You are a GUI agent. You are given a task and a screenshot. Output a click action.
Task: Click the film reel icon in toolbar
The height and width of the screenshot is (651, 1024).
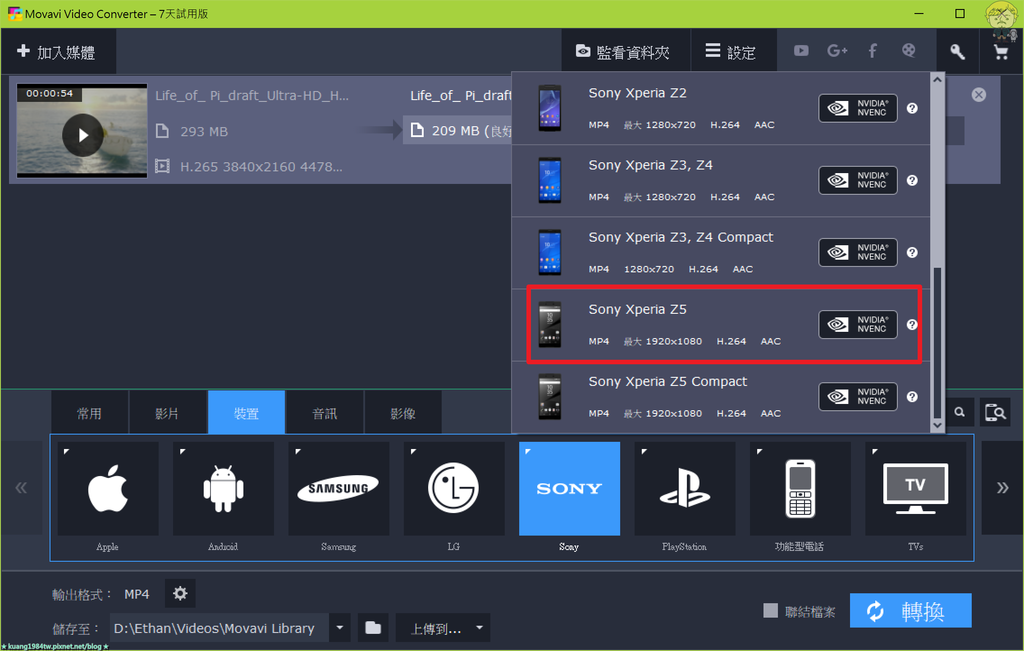click(x=908, y=51)
